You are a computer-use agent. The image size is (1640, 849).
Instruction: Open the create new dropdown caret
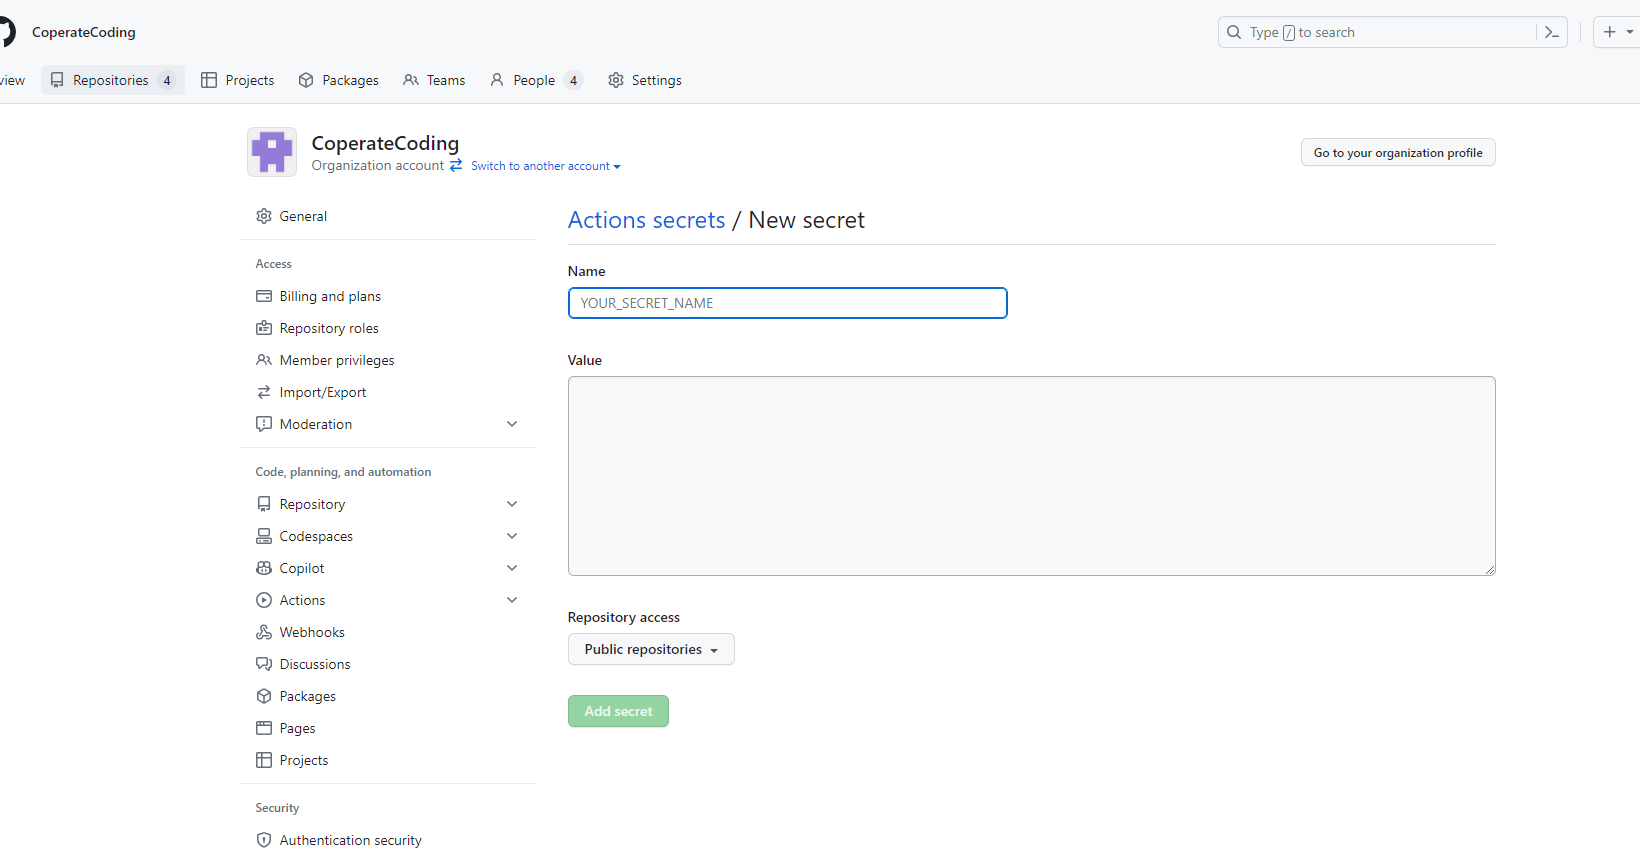(1630, 32)
